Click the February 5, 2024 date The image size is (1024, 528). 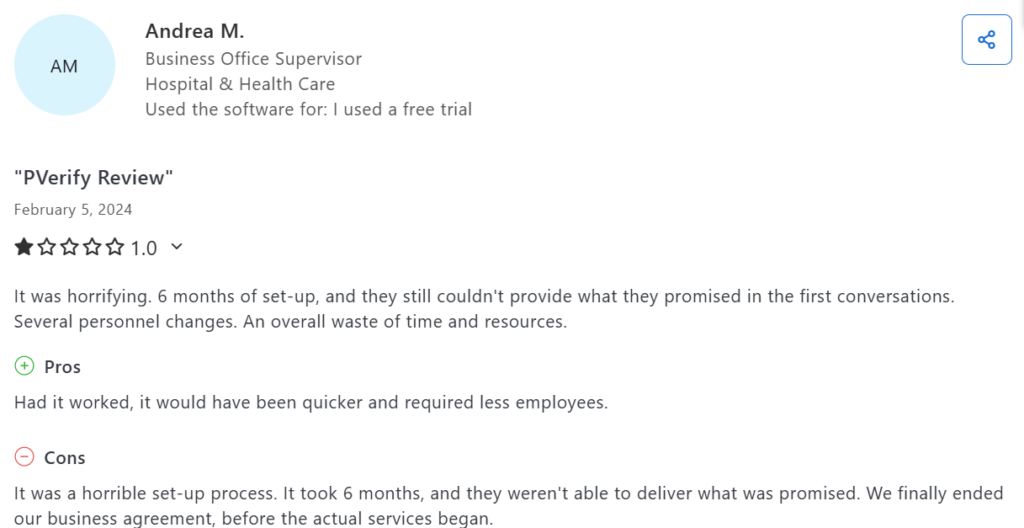point(73,210)
